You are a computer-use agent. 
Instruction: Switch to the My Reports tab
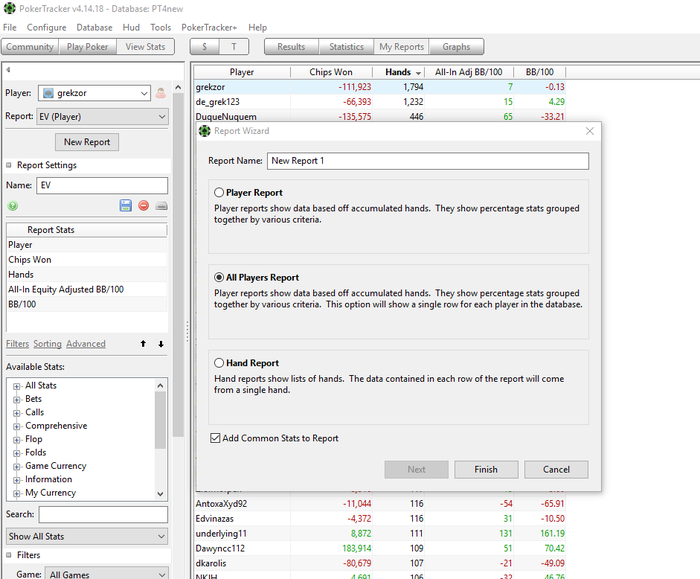point(401,46)
